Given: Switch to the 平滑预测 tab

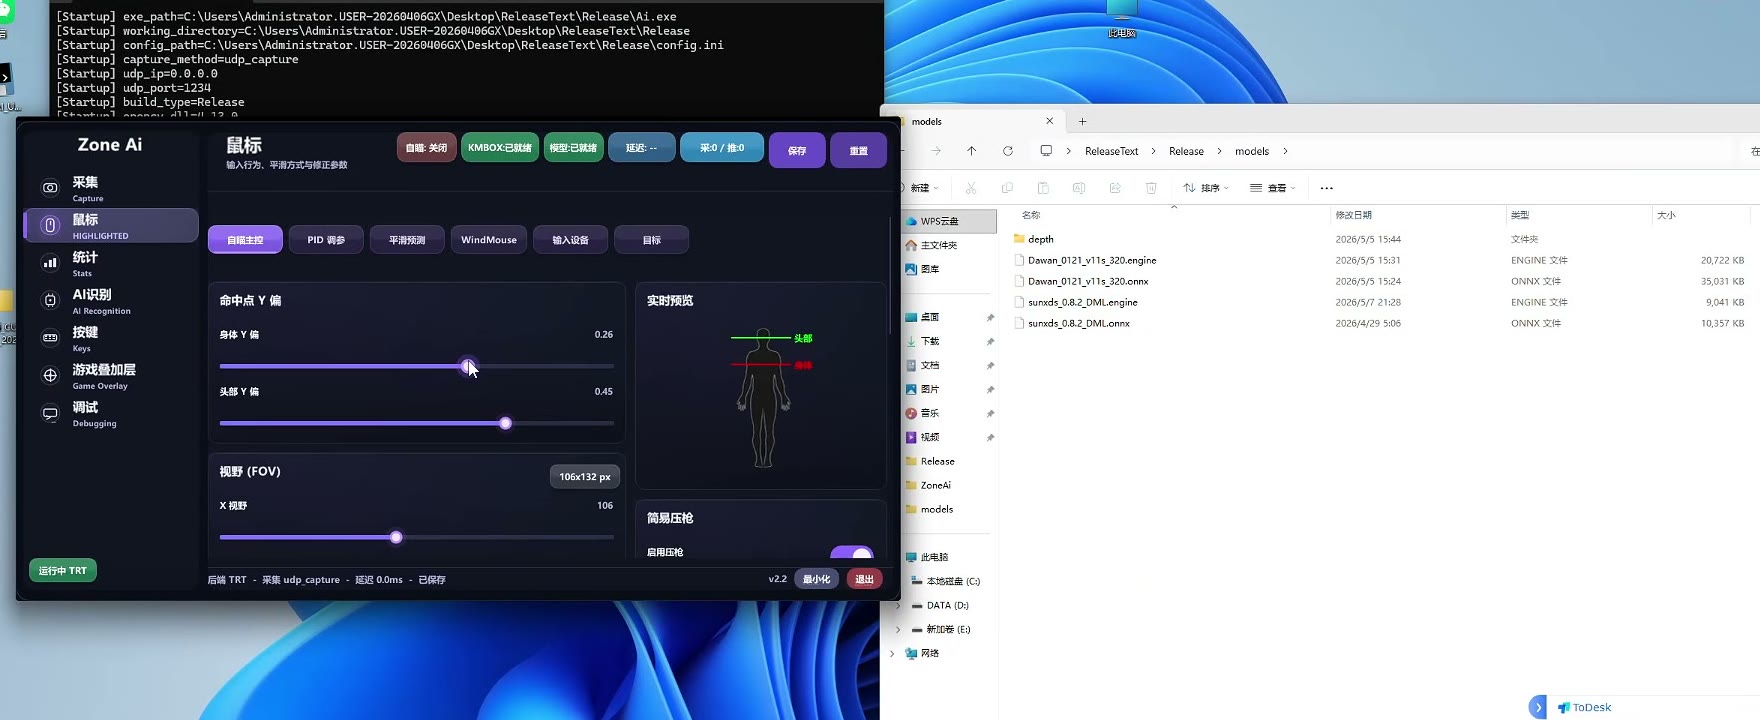Looking at the screenshot, I should [407, 240].
